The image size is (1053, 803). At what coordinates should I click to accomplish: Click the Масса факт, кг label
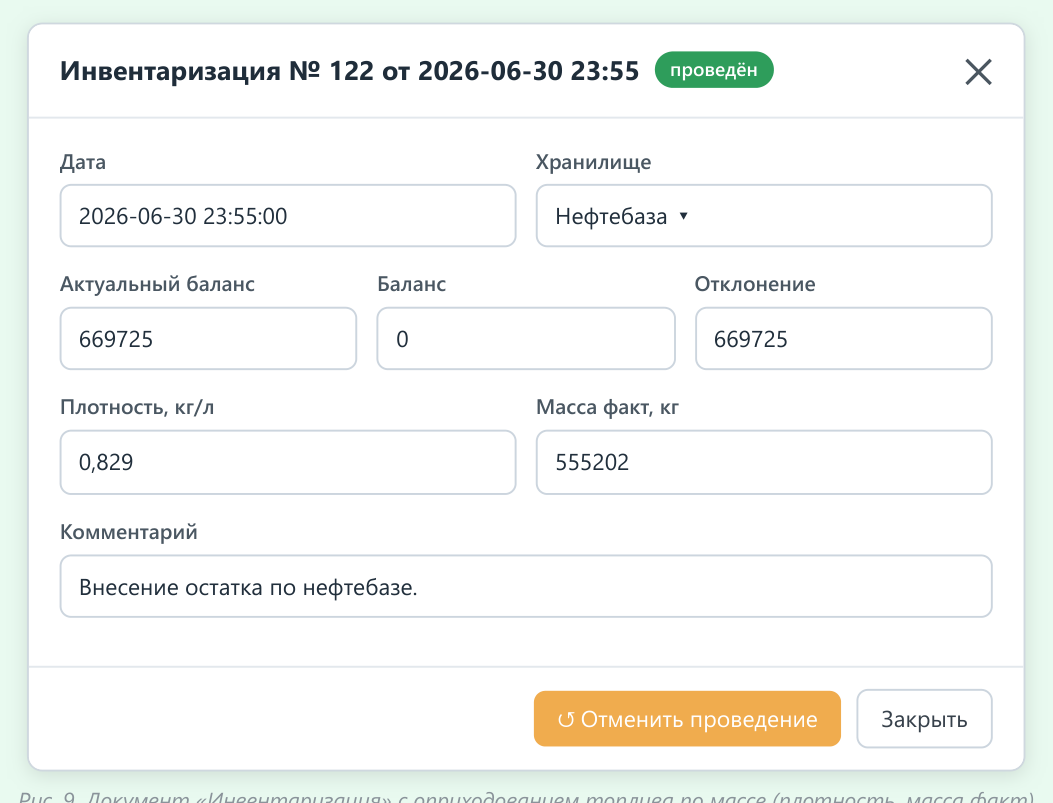coord(607,407)
